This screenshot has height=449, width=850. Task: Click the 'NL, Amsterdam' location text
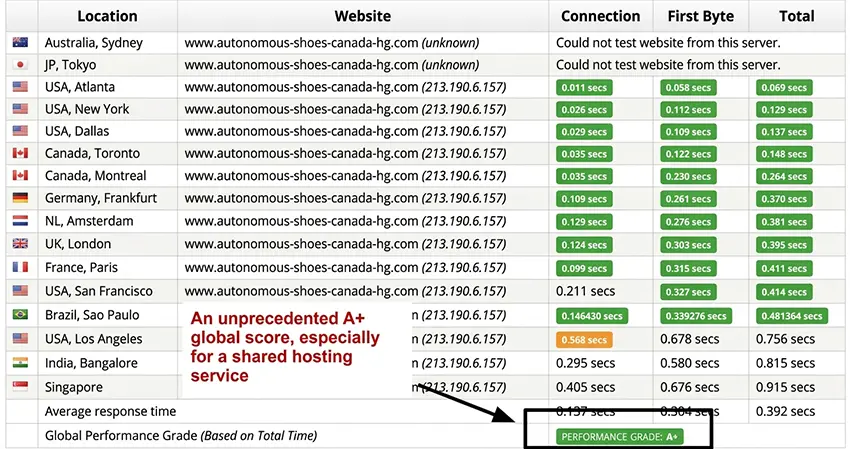pos(89,221)
